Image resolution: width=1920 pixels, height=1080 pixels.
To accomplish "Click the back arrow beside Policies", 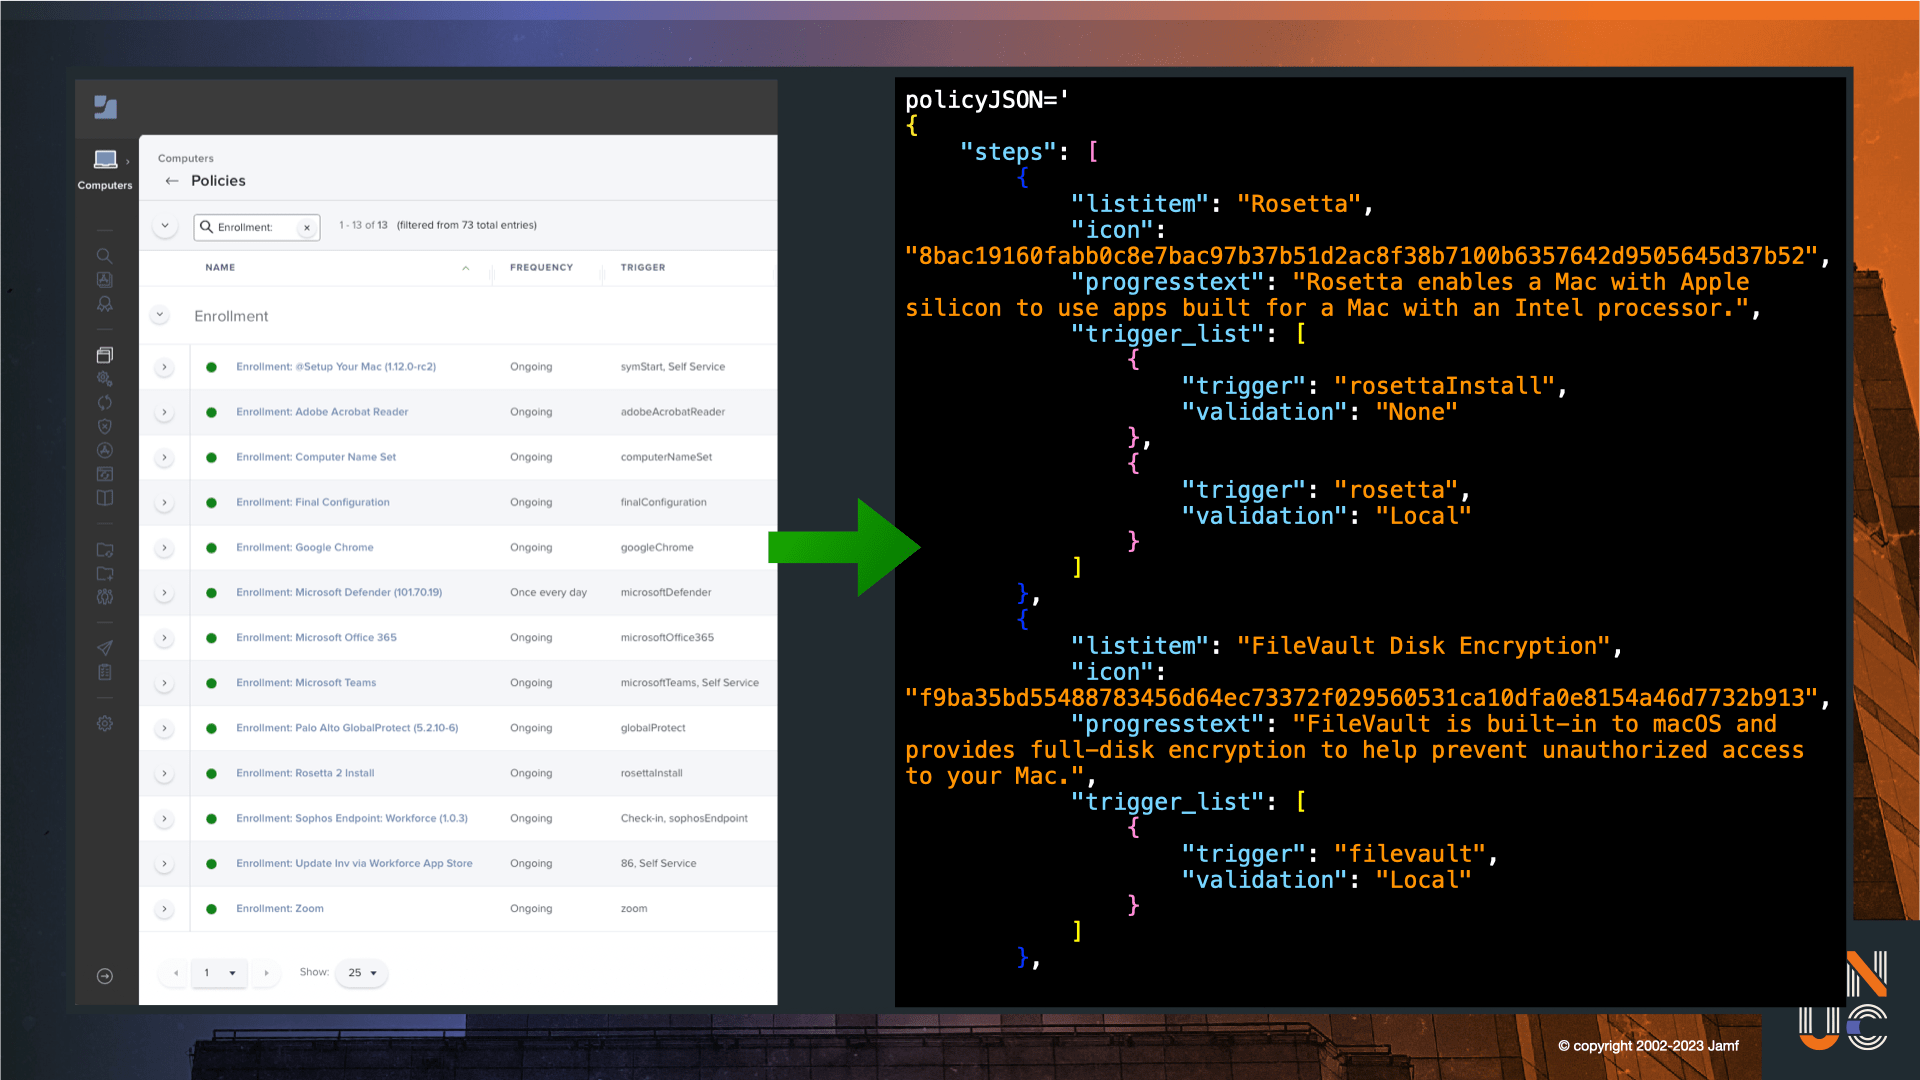I will pos(172,181).
